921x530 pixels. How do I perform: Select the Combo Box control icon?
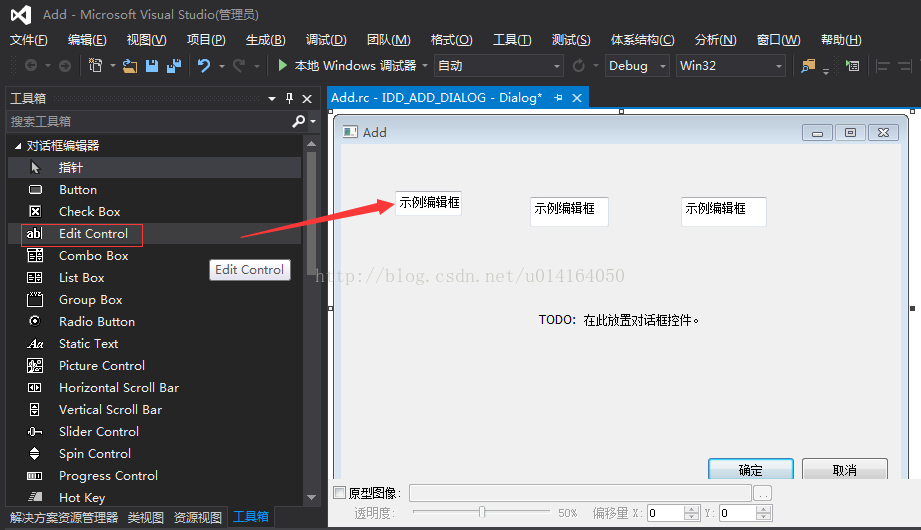pos(35,256)
